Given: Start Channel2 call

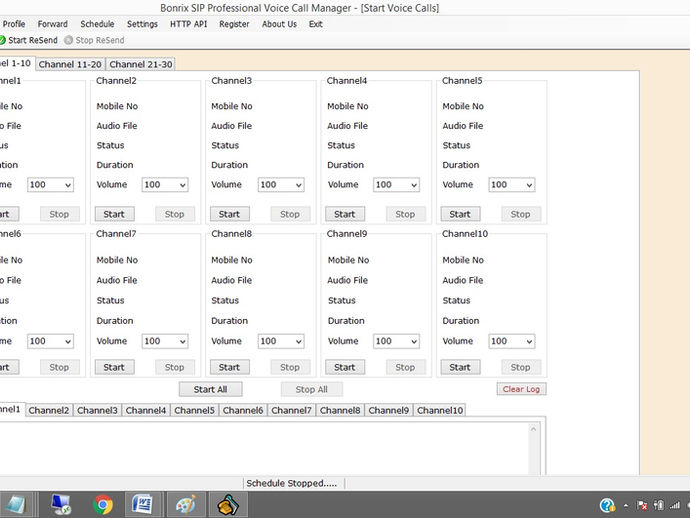Looking at the screenshot, I should (114, 214).
